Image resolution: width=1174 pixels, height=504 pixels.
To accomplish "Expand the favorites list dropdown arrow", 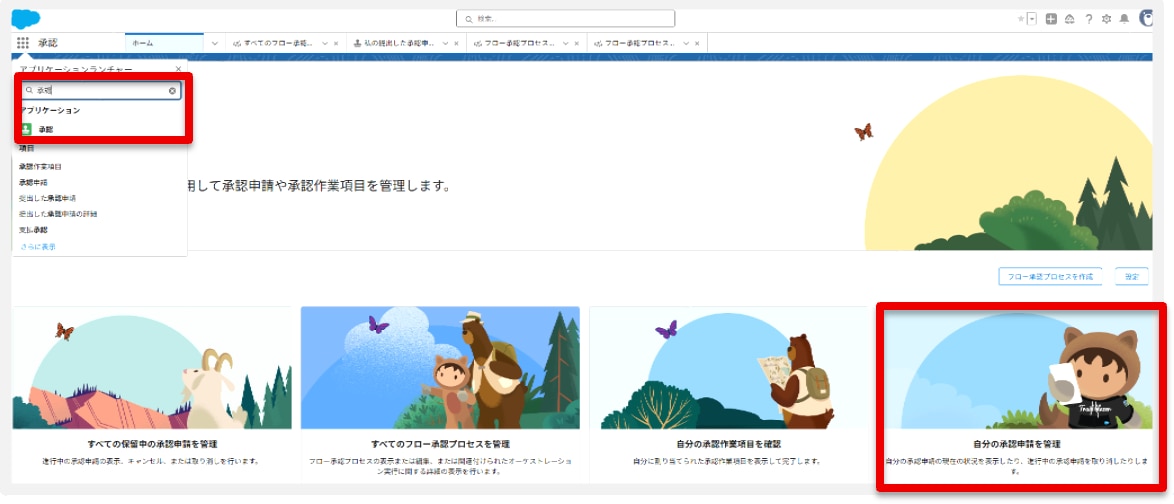I will point(1031,19).
